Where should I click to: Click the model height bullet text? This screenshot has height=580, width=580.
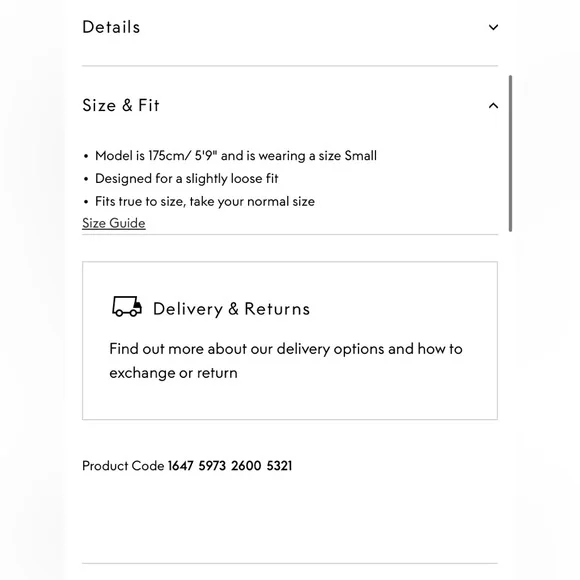coord(236,156)
